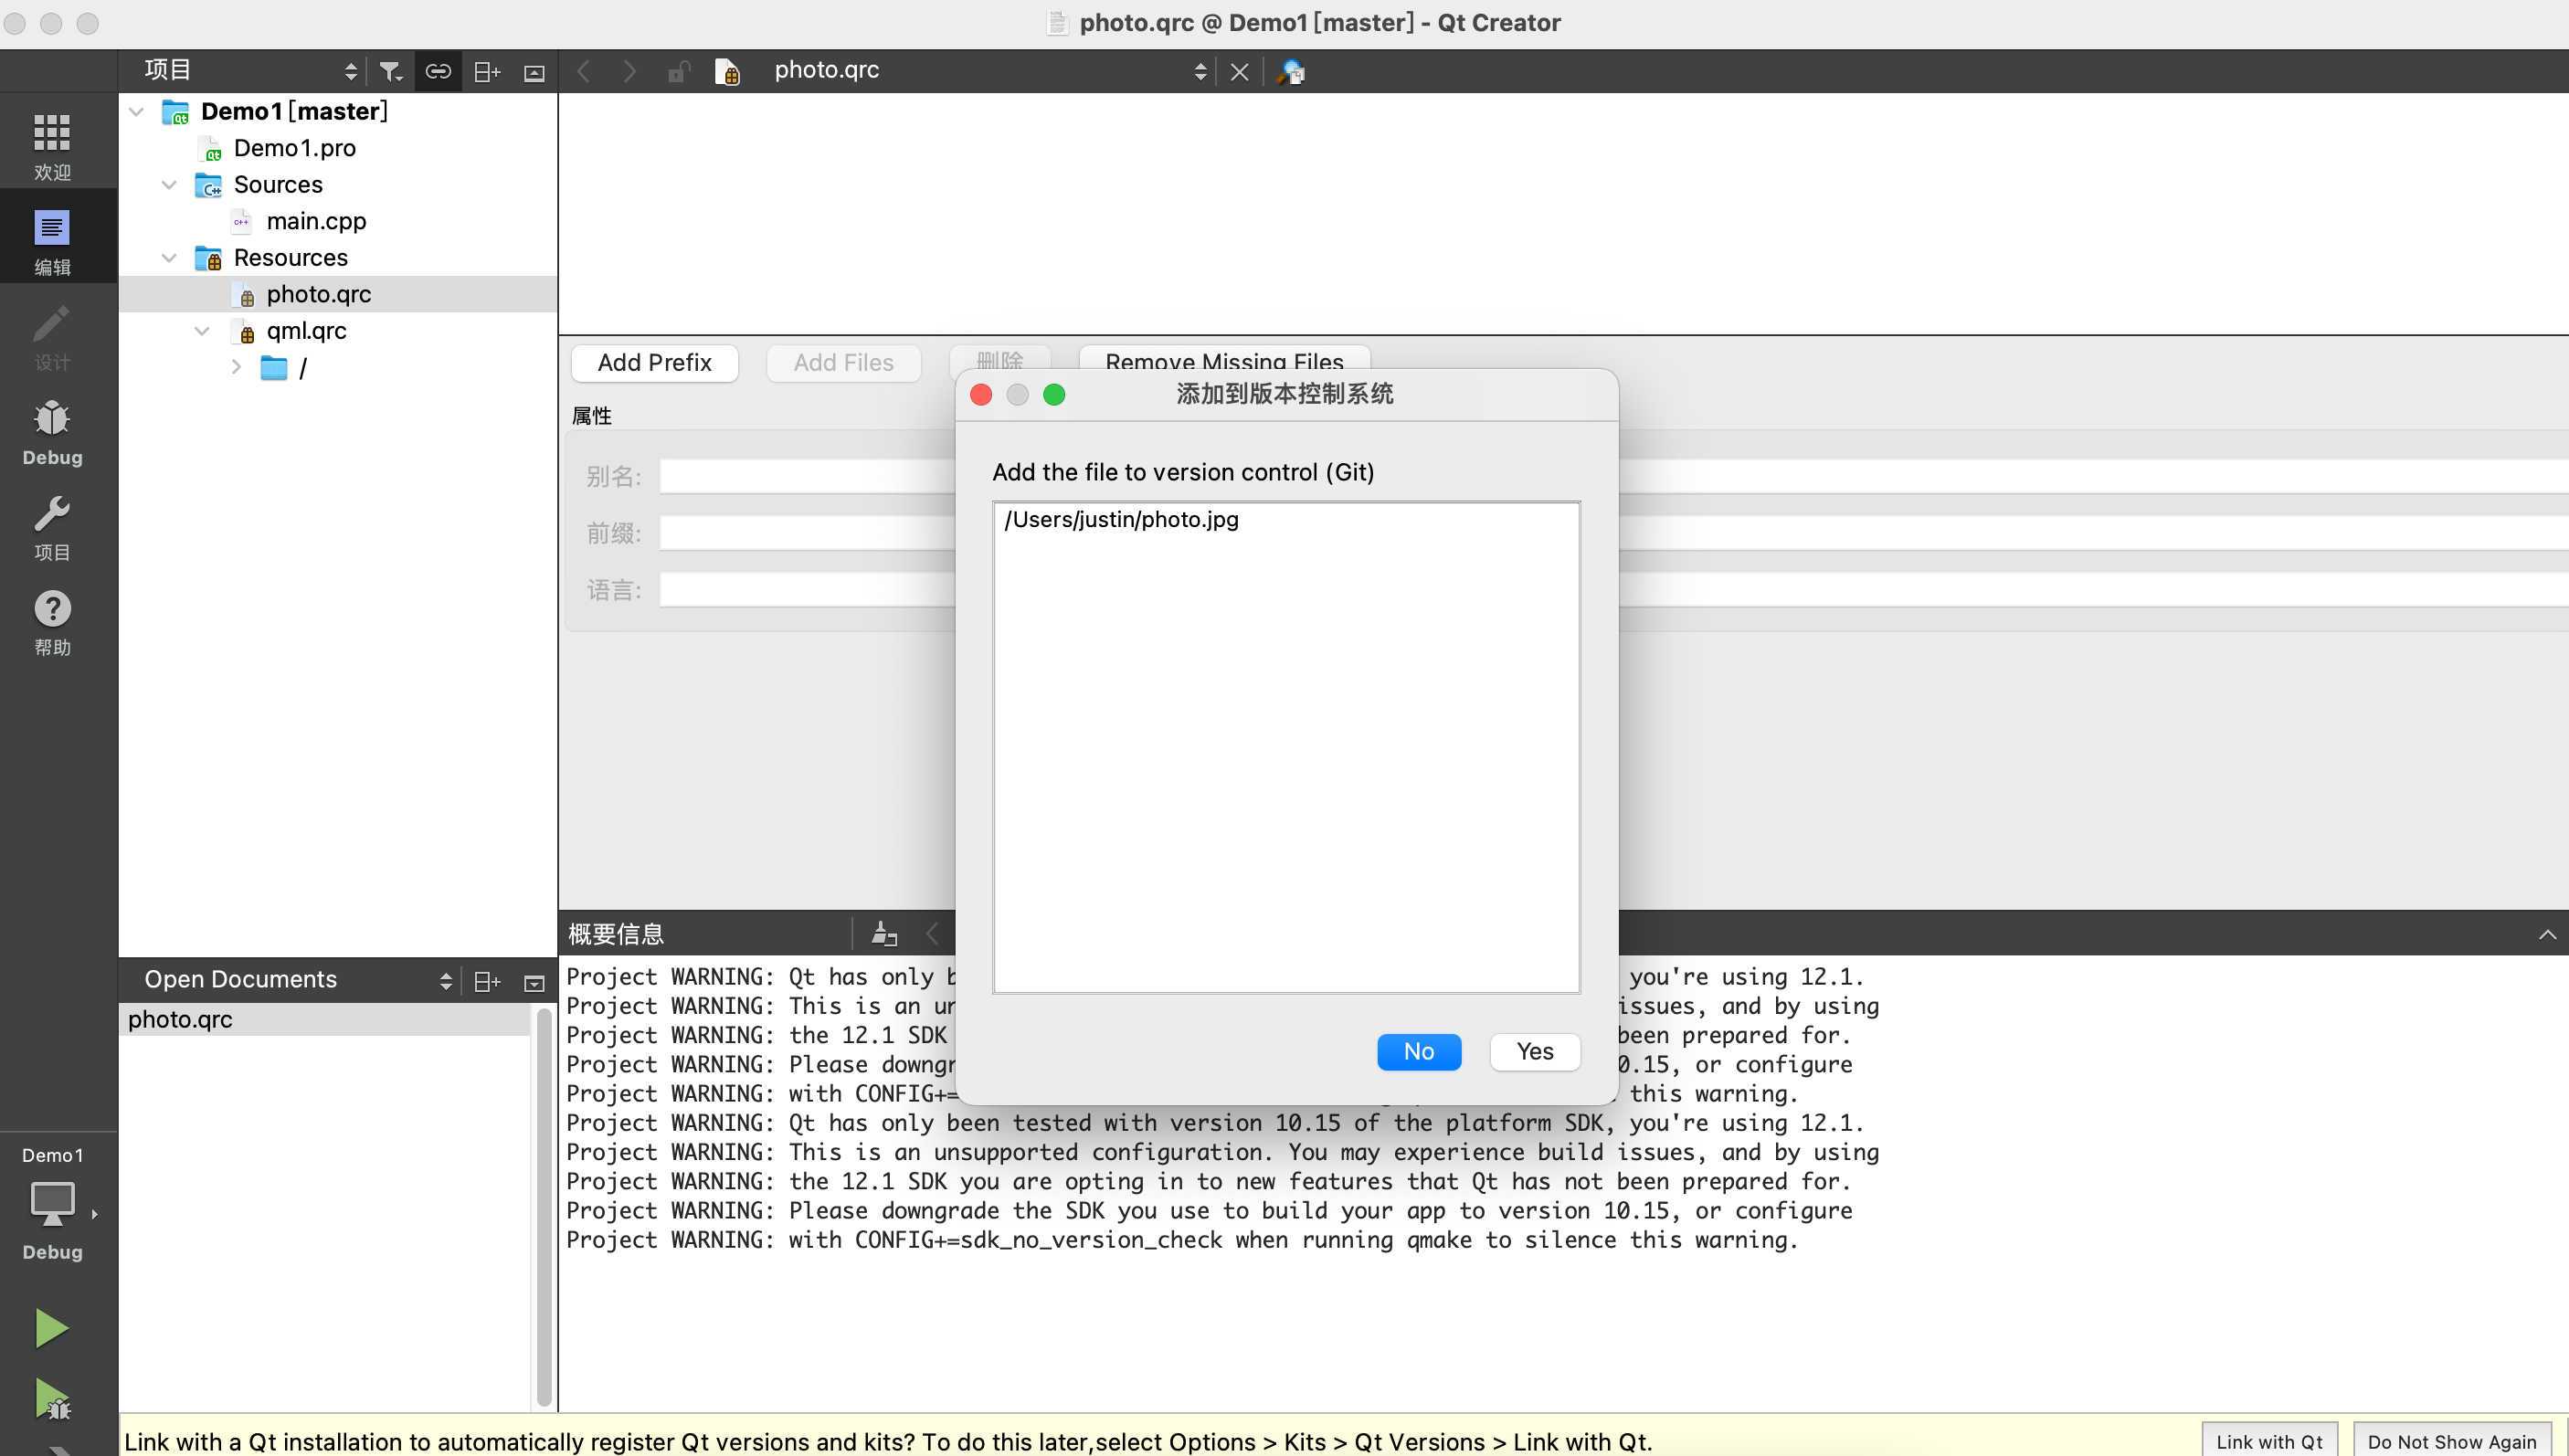Select the Resources folder label

pos(290,258)
